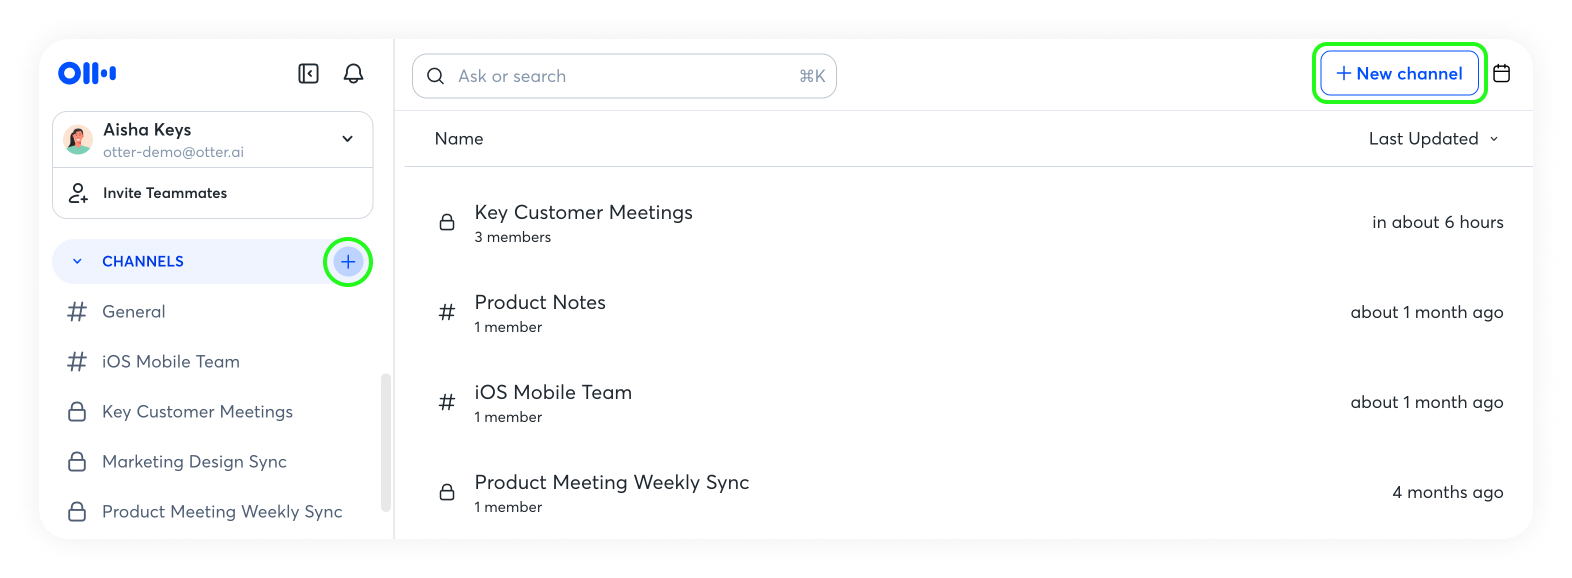Click the New channel button

(1399, 74)
